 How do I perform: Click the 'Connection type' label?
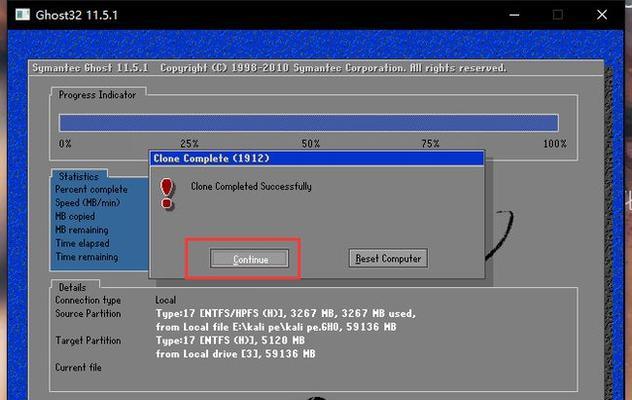pos(88,300)
